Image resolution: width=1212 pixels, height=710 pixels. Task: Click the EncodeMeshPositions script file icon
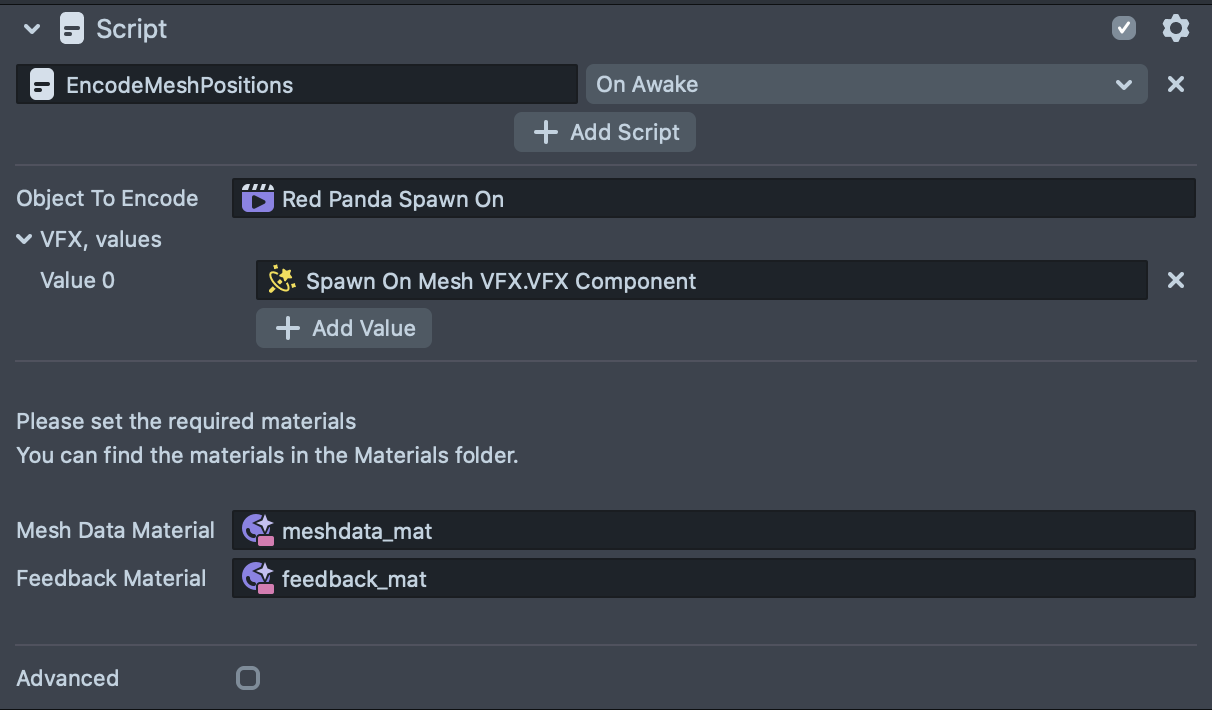(x=42, y=85)
